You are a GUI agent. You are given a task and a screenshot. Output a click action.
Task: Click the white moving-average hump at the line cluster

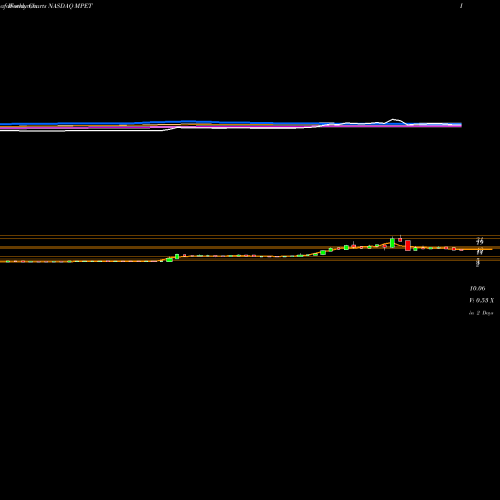pyautogui.click(x=395, y=121)
